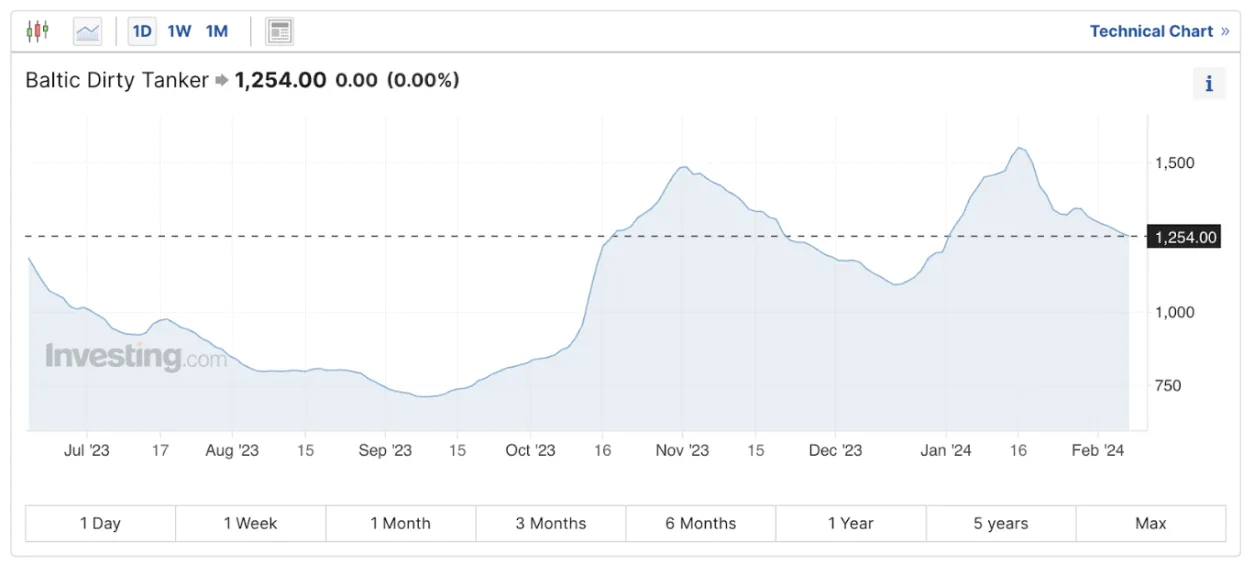Show the 1 Year range
This screenshot has height=566, width=1248.
851,523
